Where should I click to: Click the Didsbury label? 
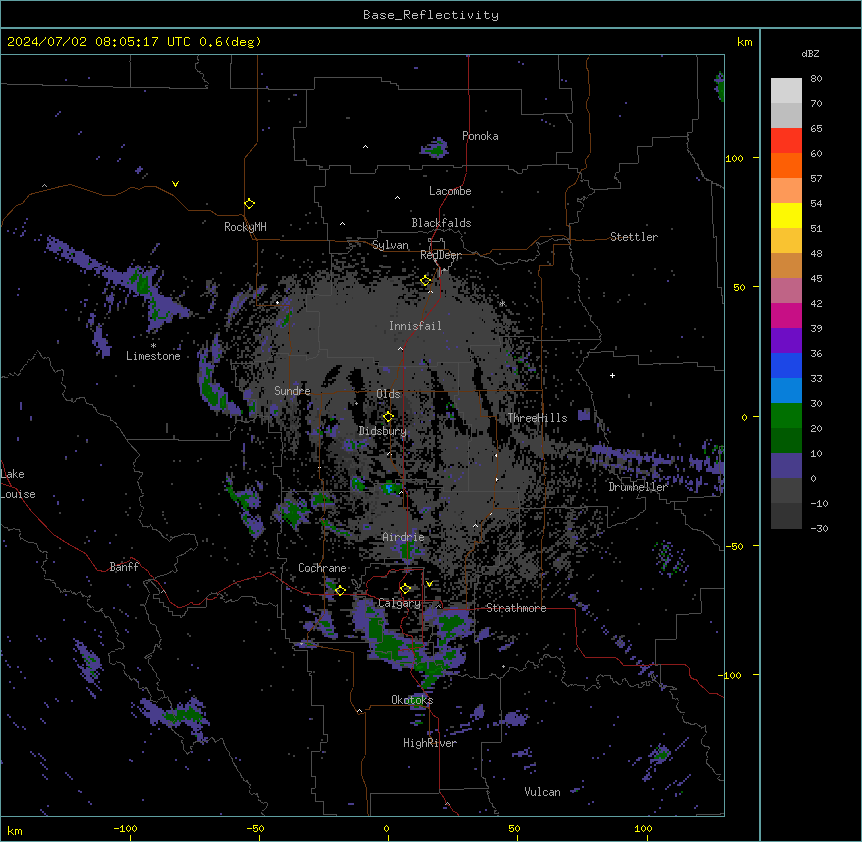coord(382,431)
